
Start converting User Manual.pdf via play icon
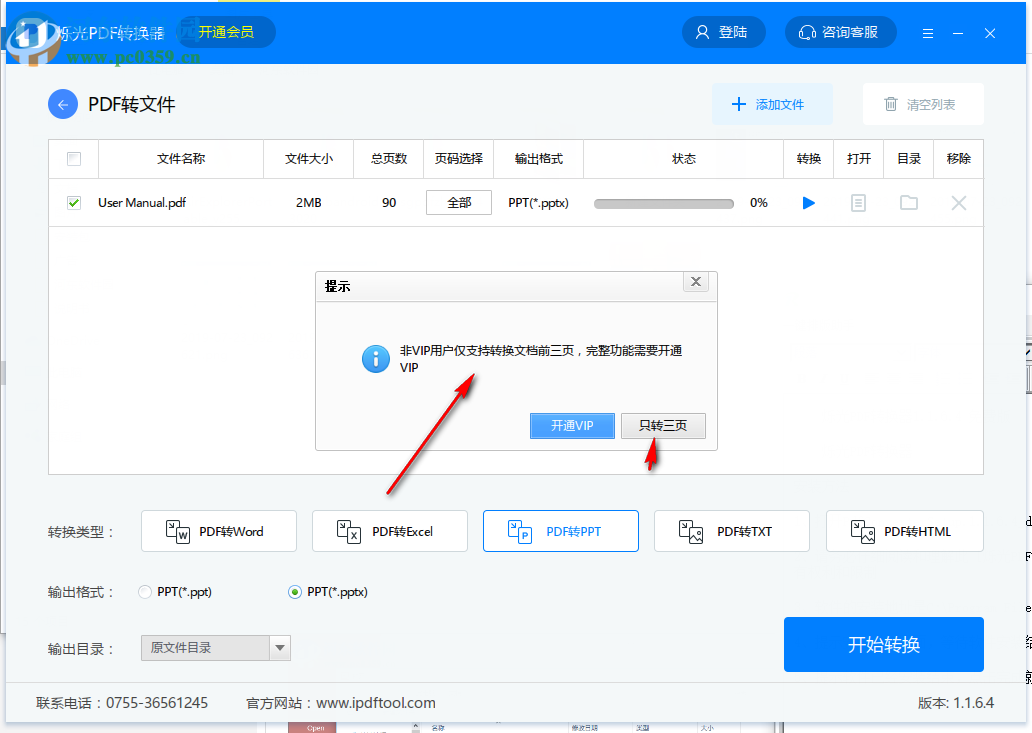point(808,202)
